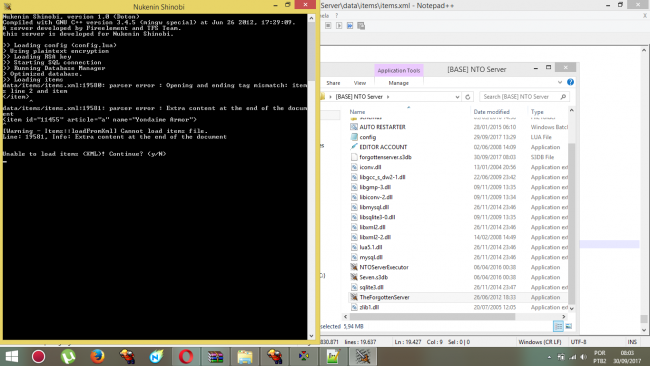Viewport: 650px width, 366px height.
Task: Close the Notepad++ document with the X icon
Action: (645, 15)
